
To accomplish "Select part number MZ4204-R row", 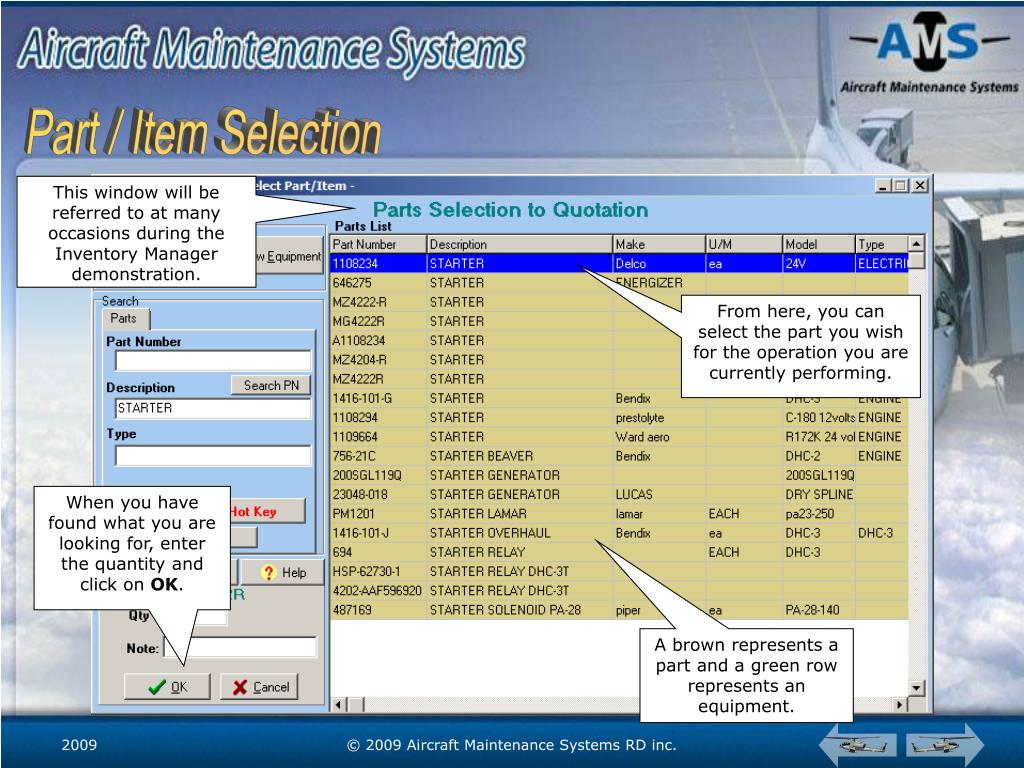I will pos(619,360).
